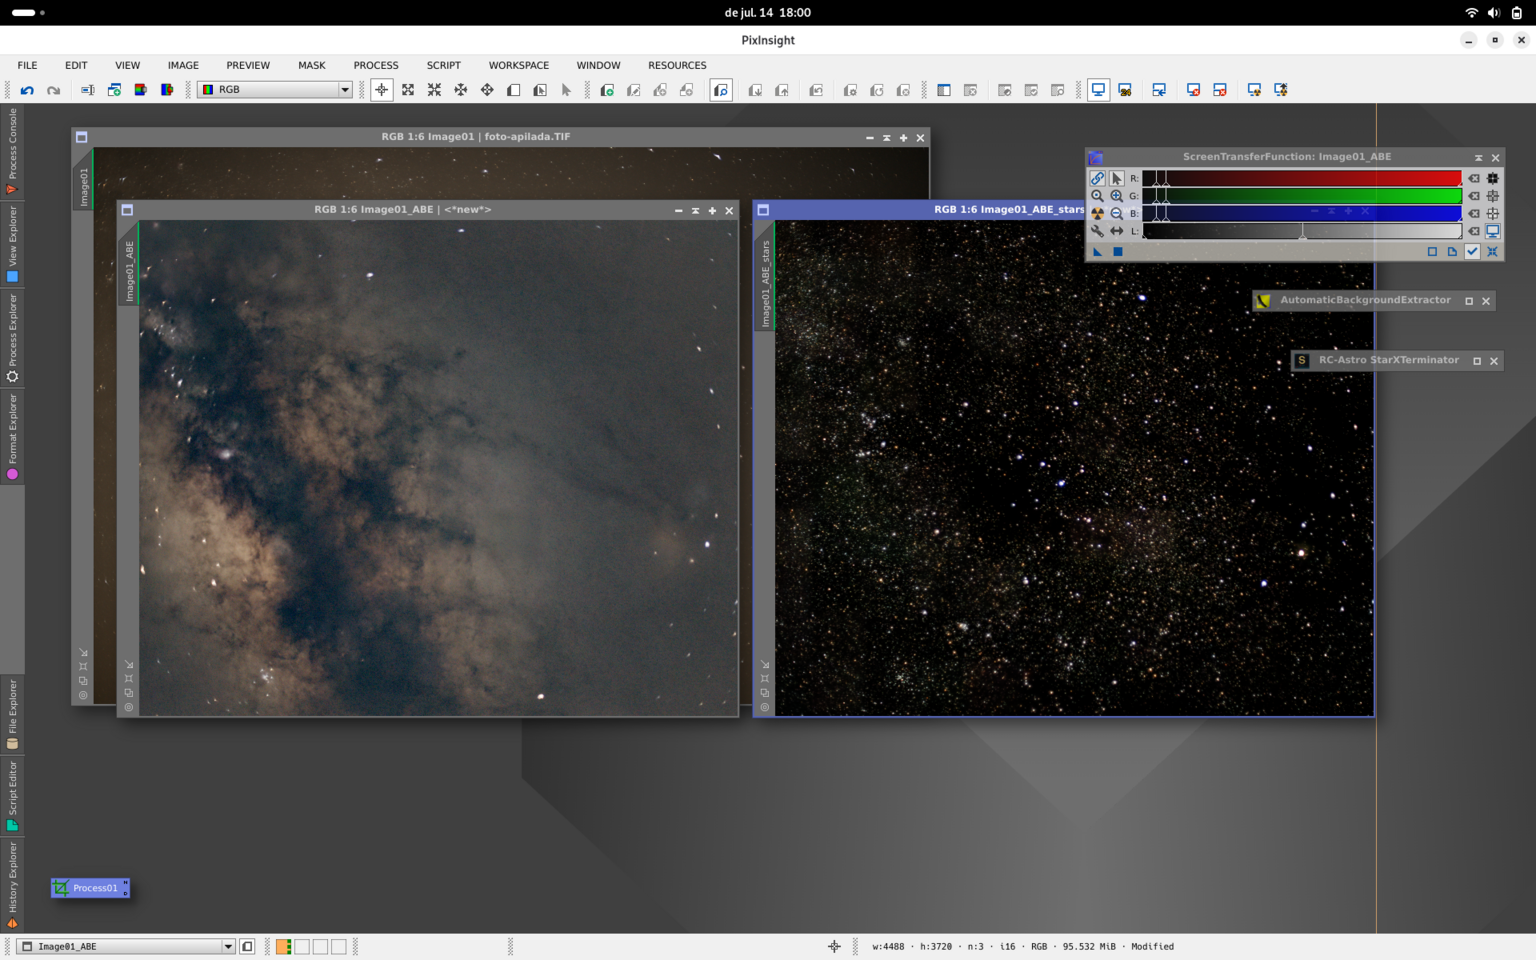Adjust the luminance L midtones slider
This screenshot has height=960, width=1536.
point(1302,232)
